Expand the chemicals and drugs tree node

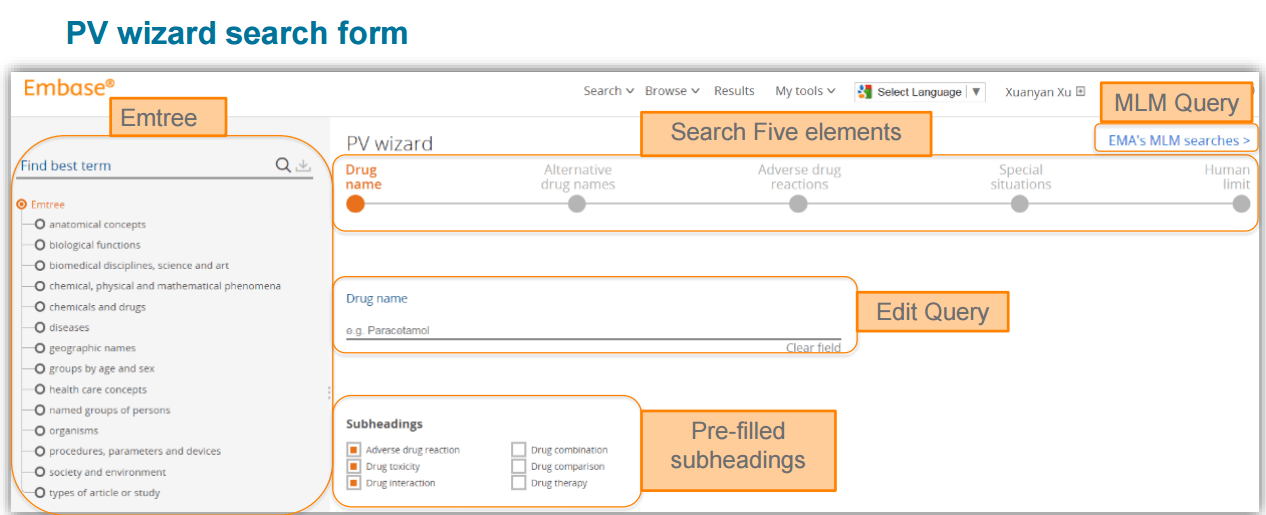pyautogui.click(x=40, y=307)
